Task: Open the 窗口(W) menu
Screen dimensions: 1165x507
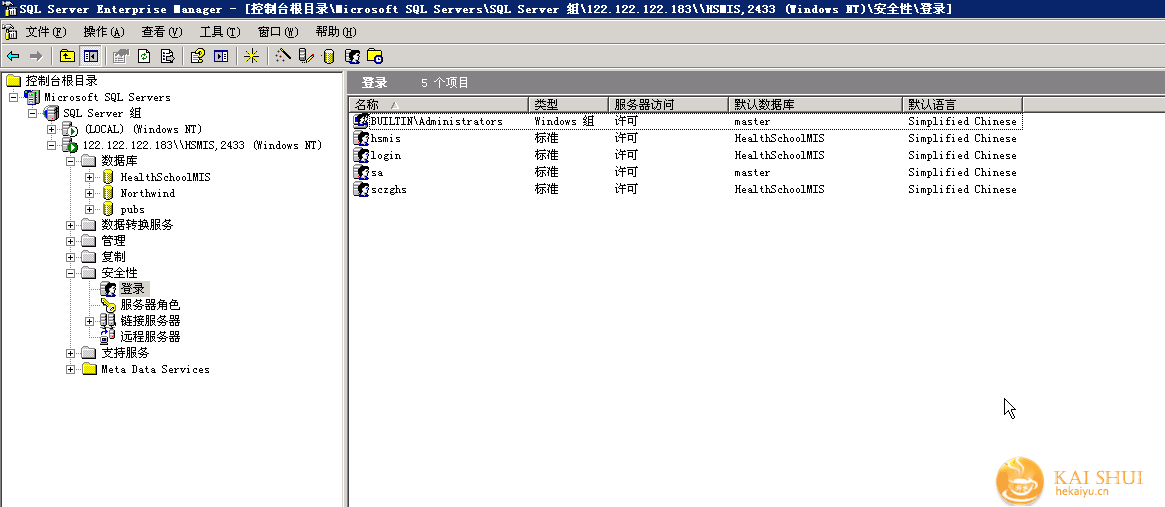Action: point(278,32)
